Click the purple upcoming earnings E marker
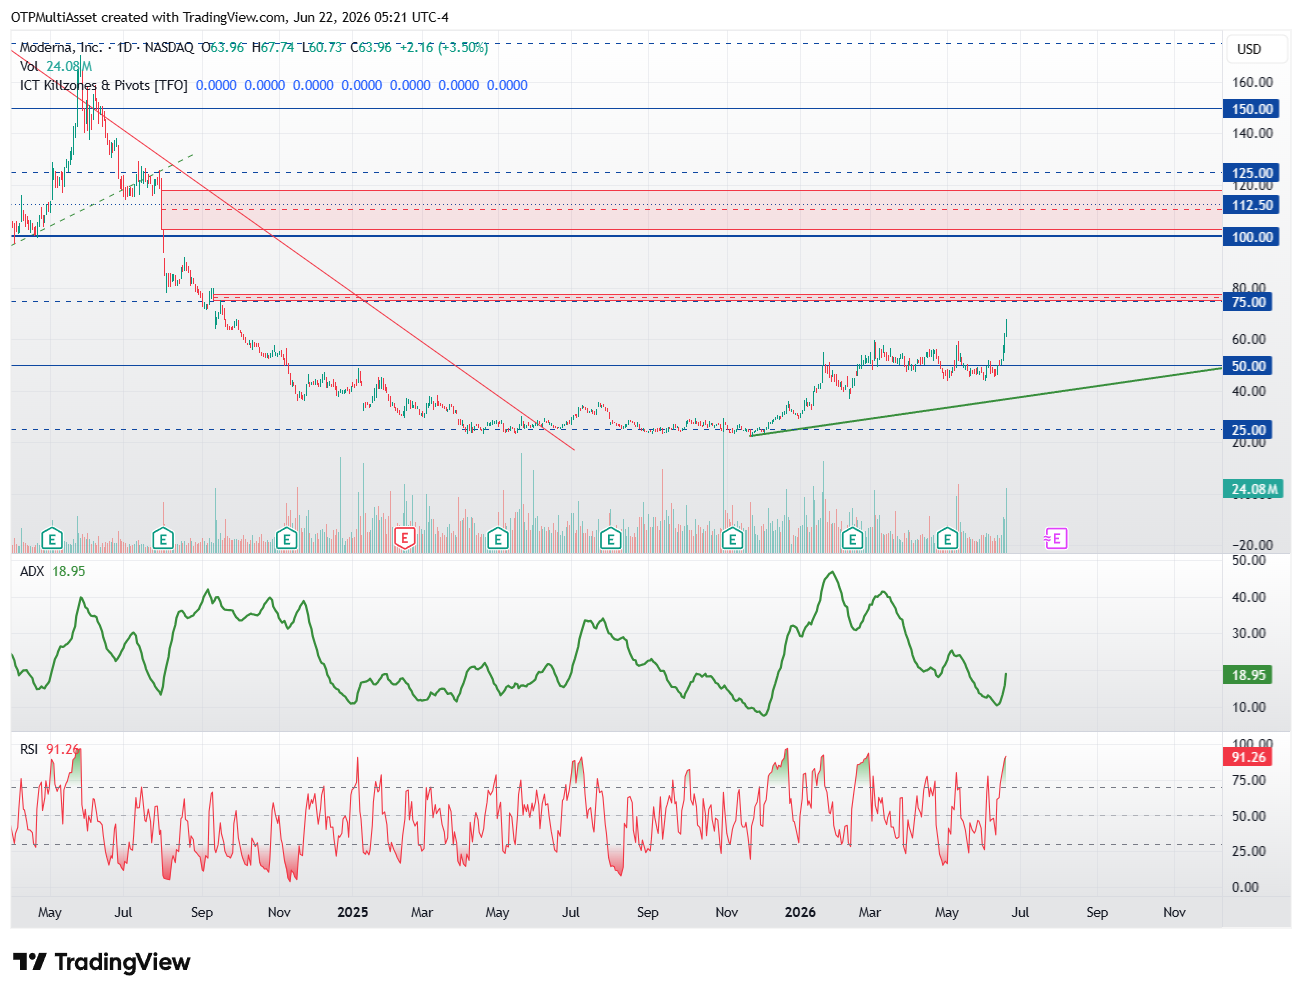1302x996 pixels. tap(1056, 539)
